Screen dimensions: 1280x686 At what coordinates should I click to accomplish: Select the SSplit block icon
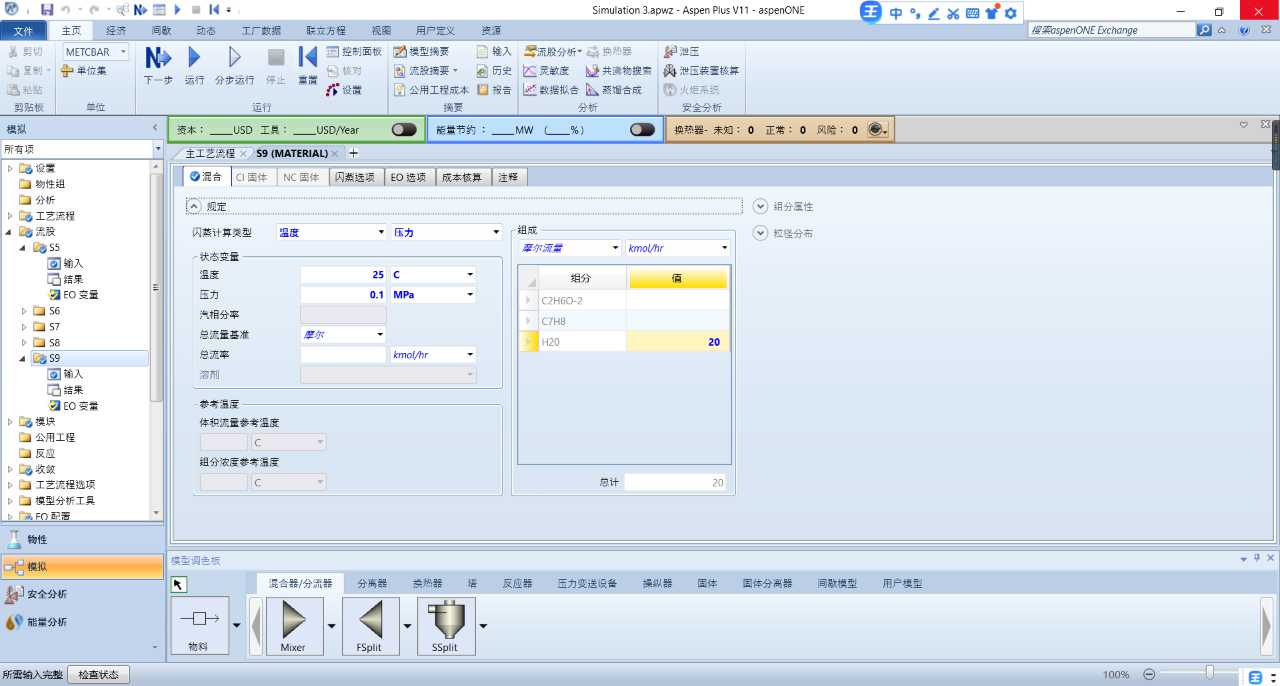click(x=445, y=621)
